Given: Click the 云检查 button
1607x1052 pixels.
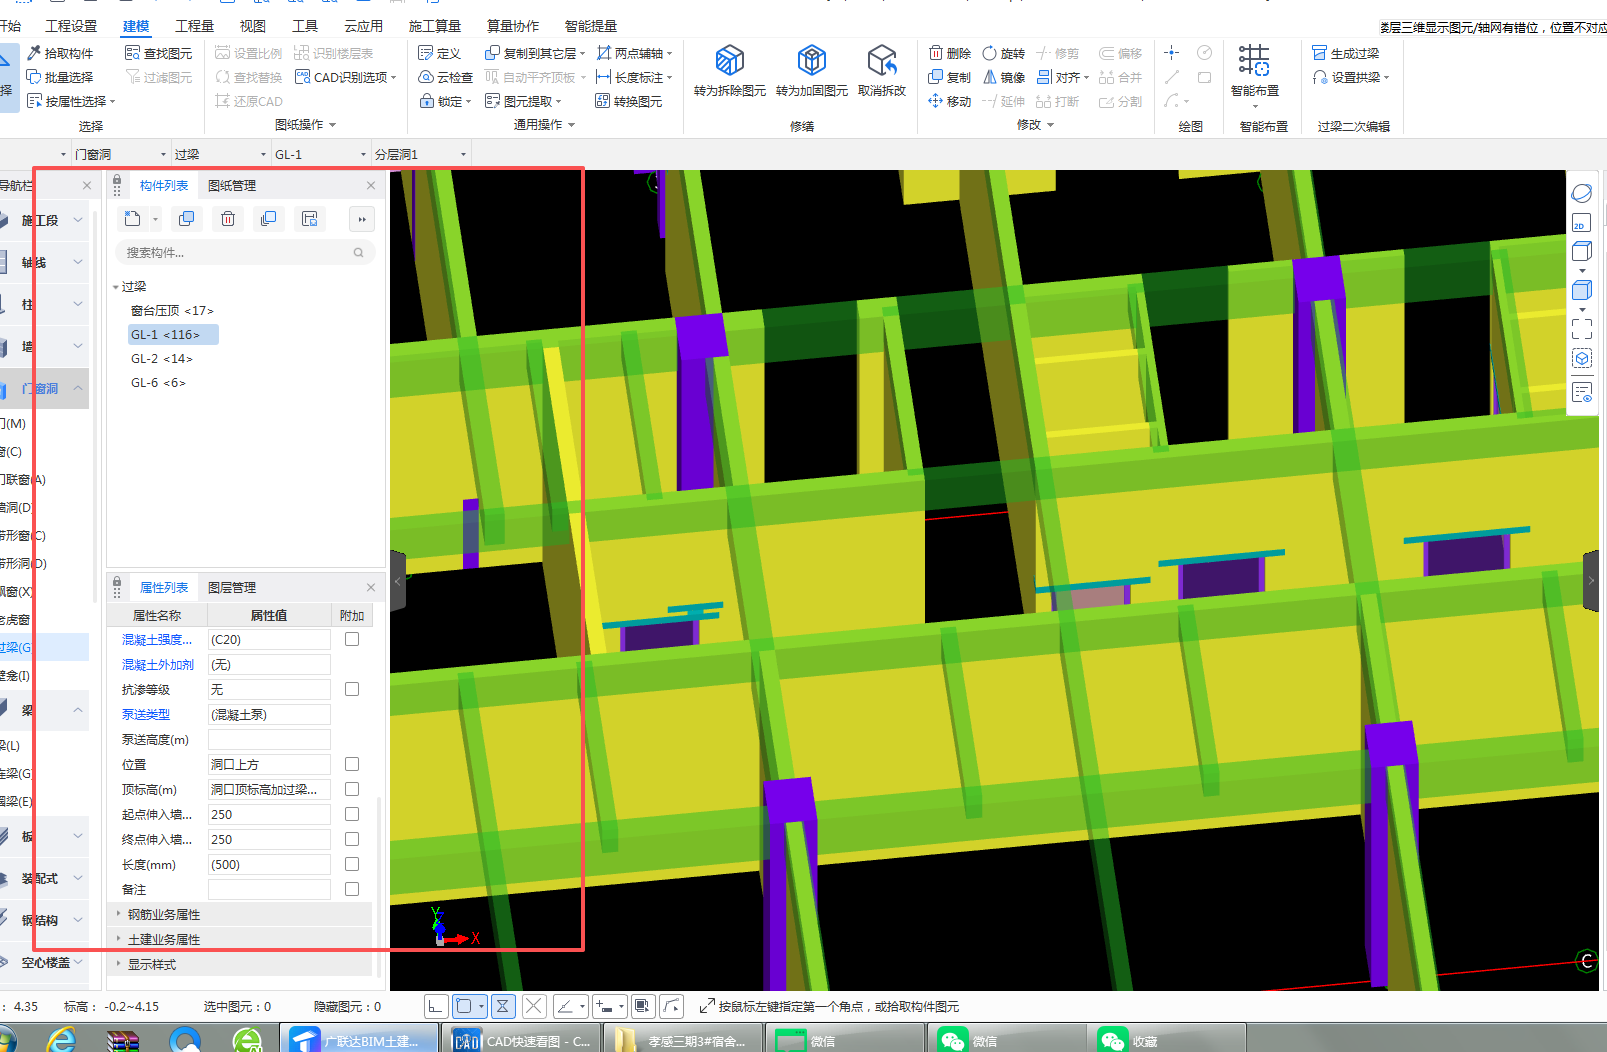Looking at the screenshot, I should [x=446, y=77].
